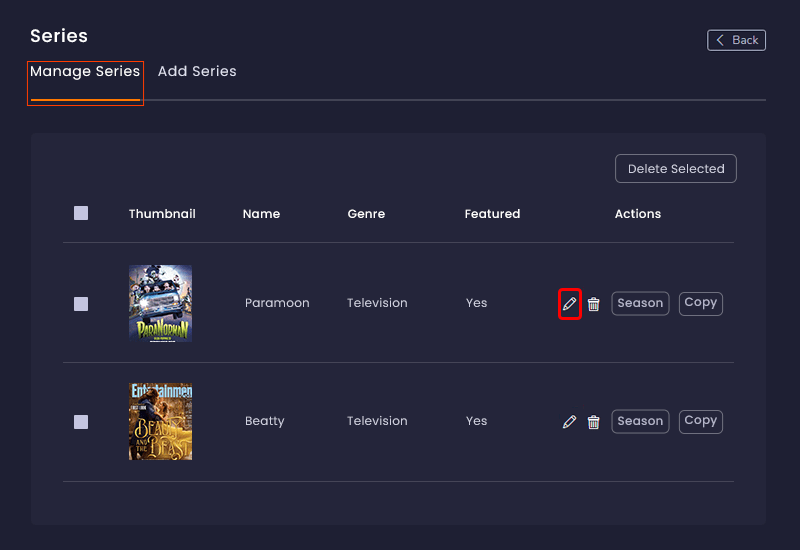Click the Beatty poster thumbnail
Viewport: 800px width, 550px height.
[160, 421]
